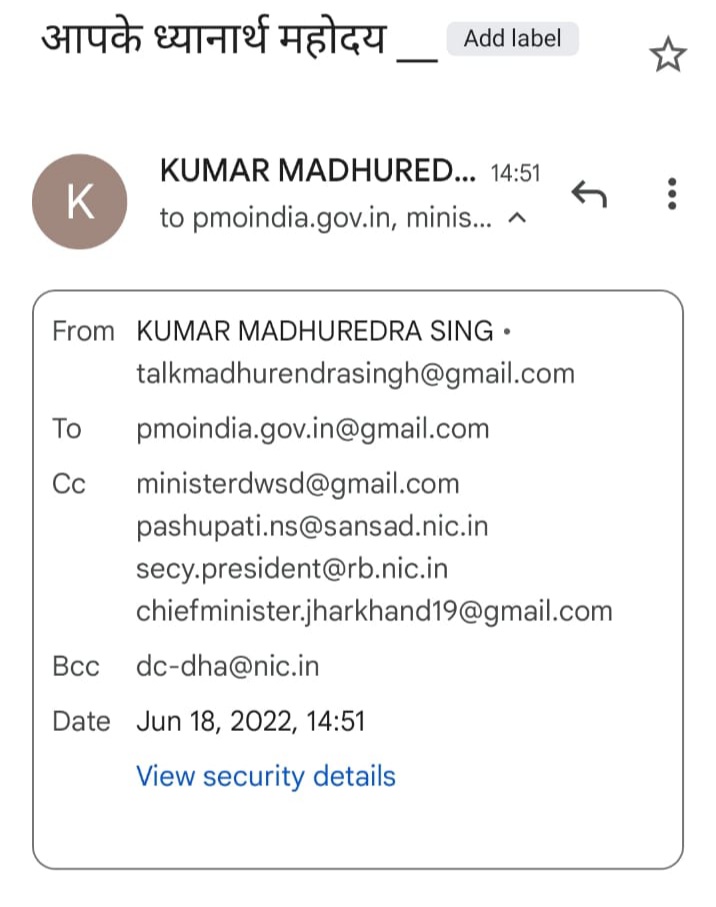Click the From name KUMAR MADHUREDRA SING
Image resolution: width=716 pixels, height=907 pixels.
tap(315, 331)
